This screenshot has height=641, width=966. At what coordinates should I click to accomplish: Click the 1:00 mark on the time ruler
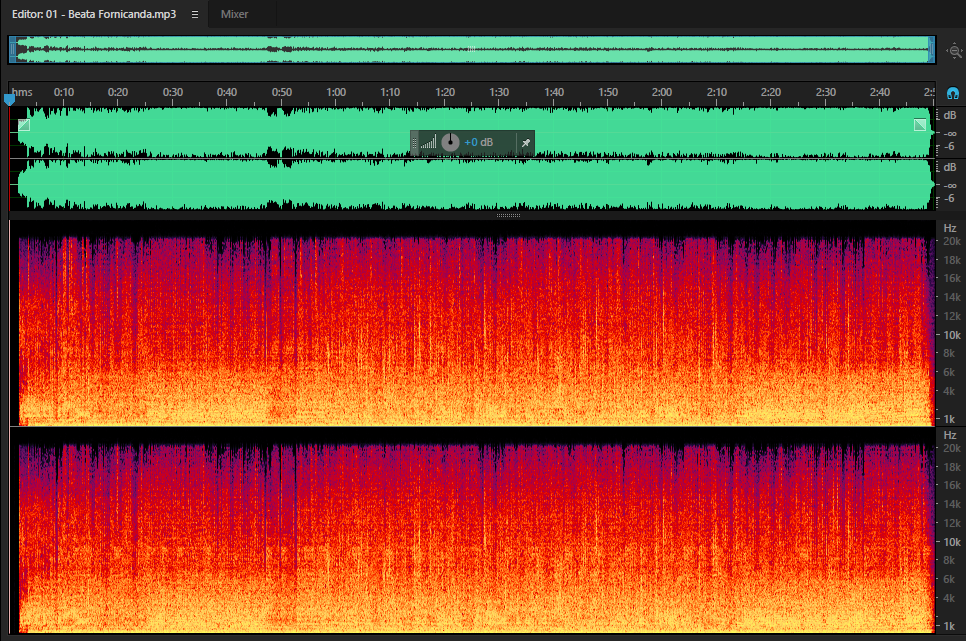[336, 92]
